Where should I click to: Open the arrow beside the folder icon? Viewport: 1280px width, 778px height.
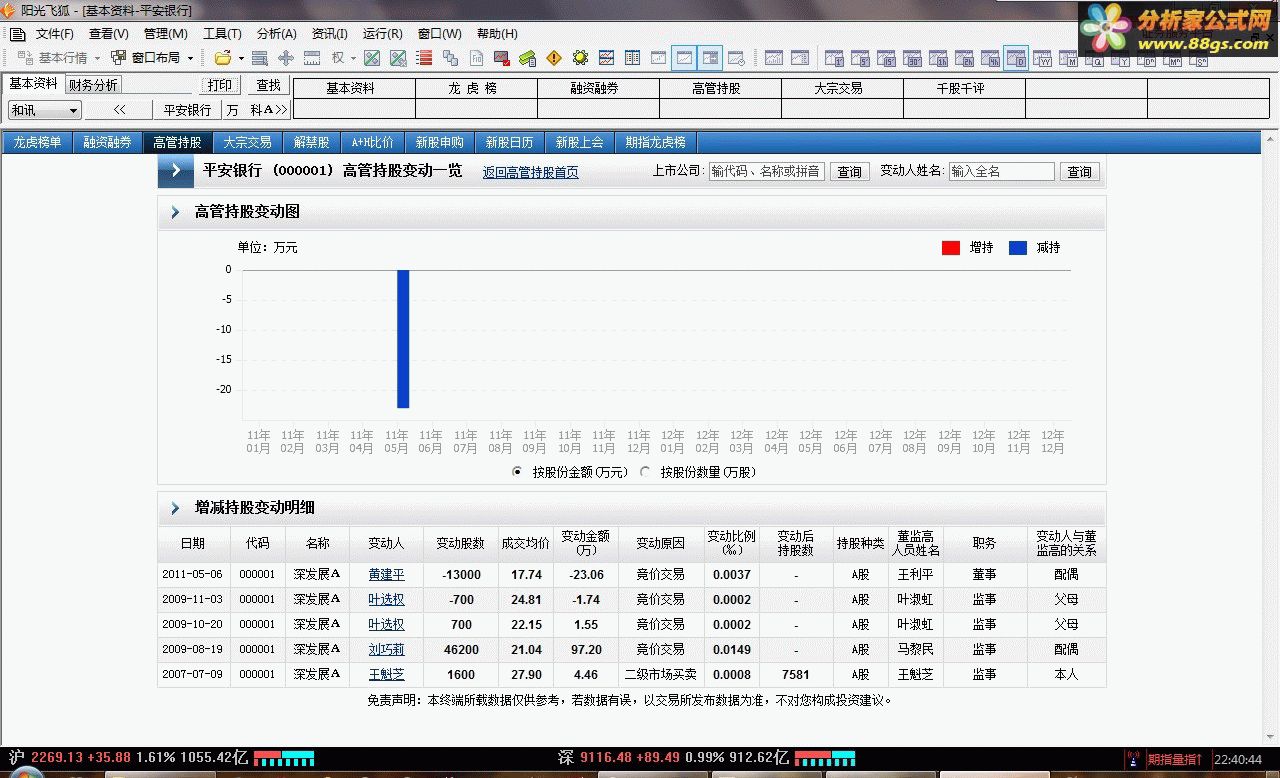[241, 58]
